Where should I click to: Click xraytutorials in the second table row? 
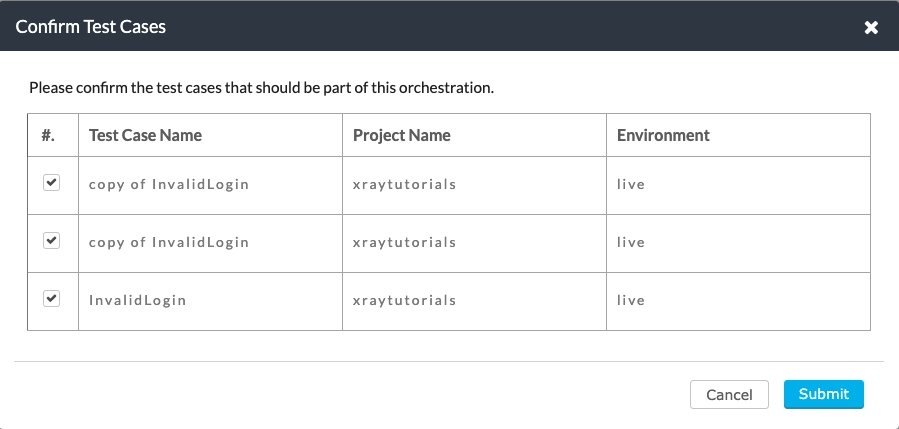point(405,243)
